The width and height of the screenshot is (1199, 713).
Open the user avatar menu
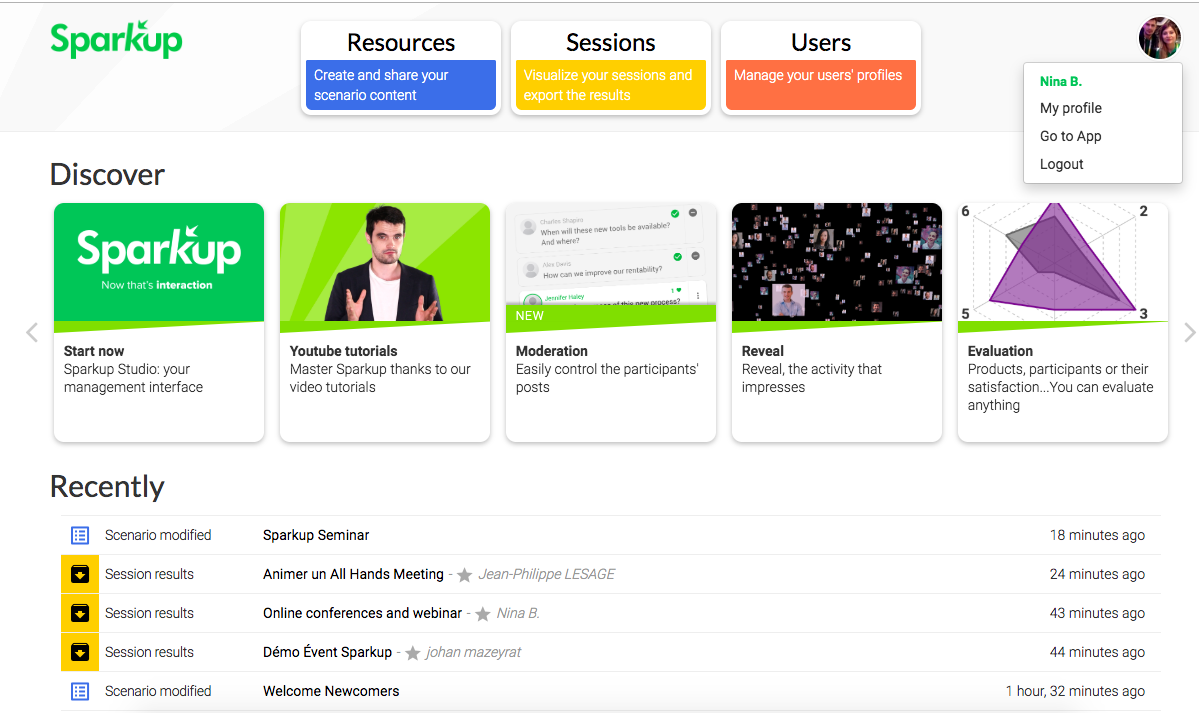(x=1159, y=38)
